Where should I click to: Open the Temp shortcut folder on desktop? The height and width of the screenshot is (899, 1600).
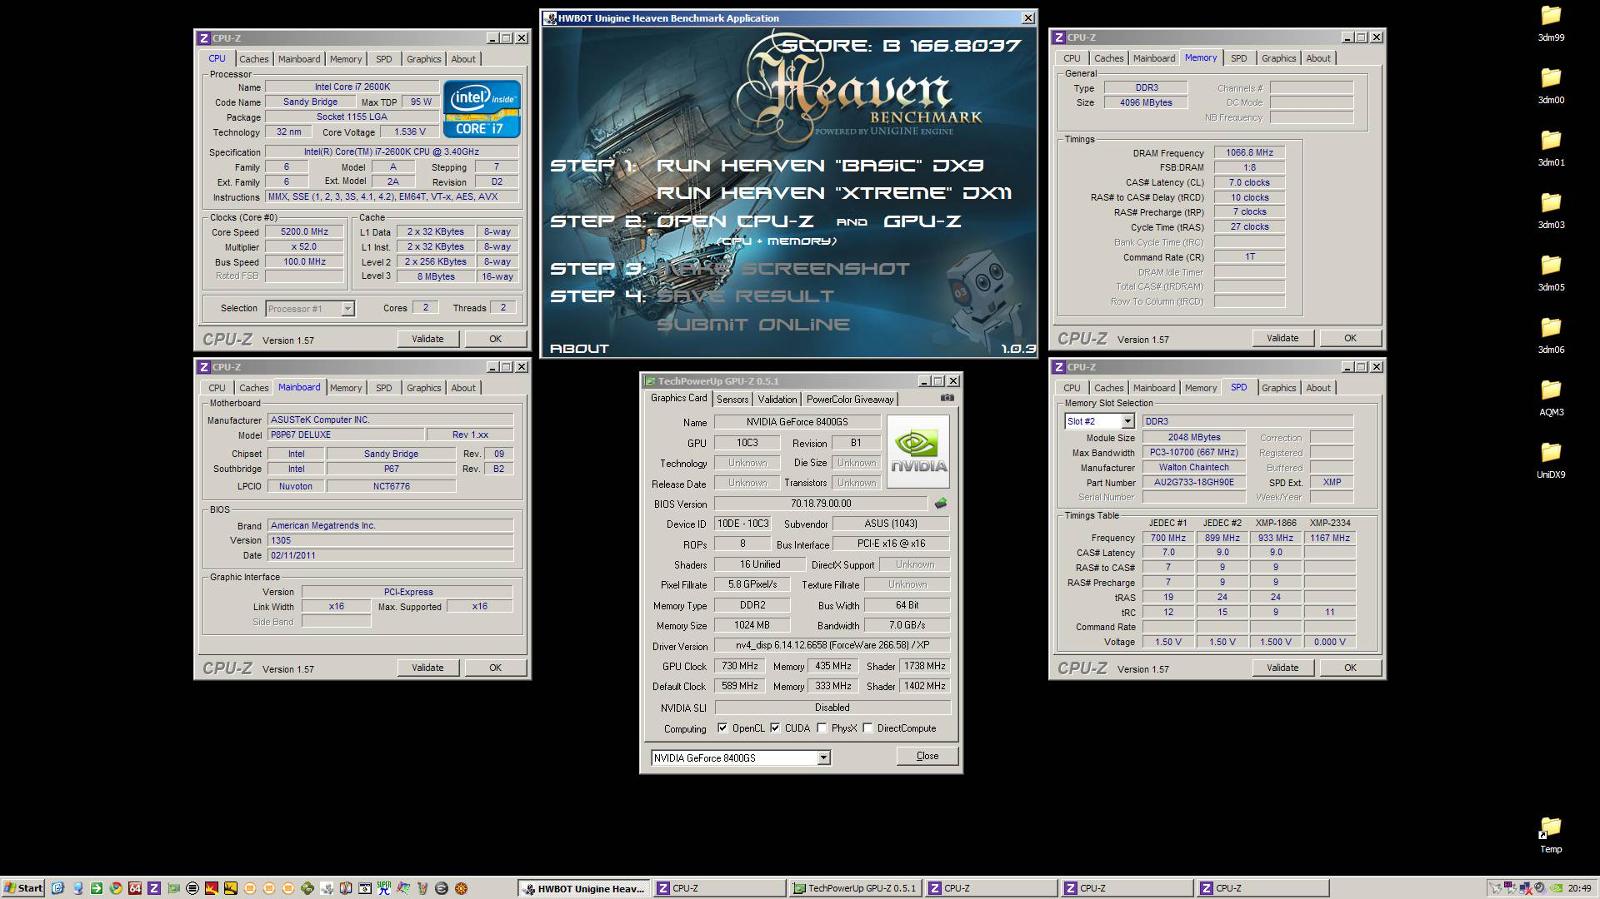pos(1551,834)
